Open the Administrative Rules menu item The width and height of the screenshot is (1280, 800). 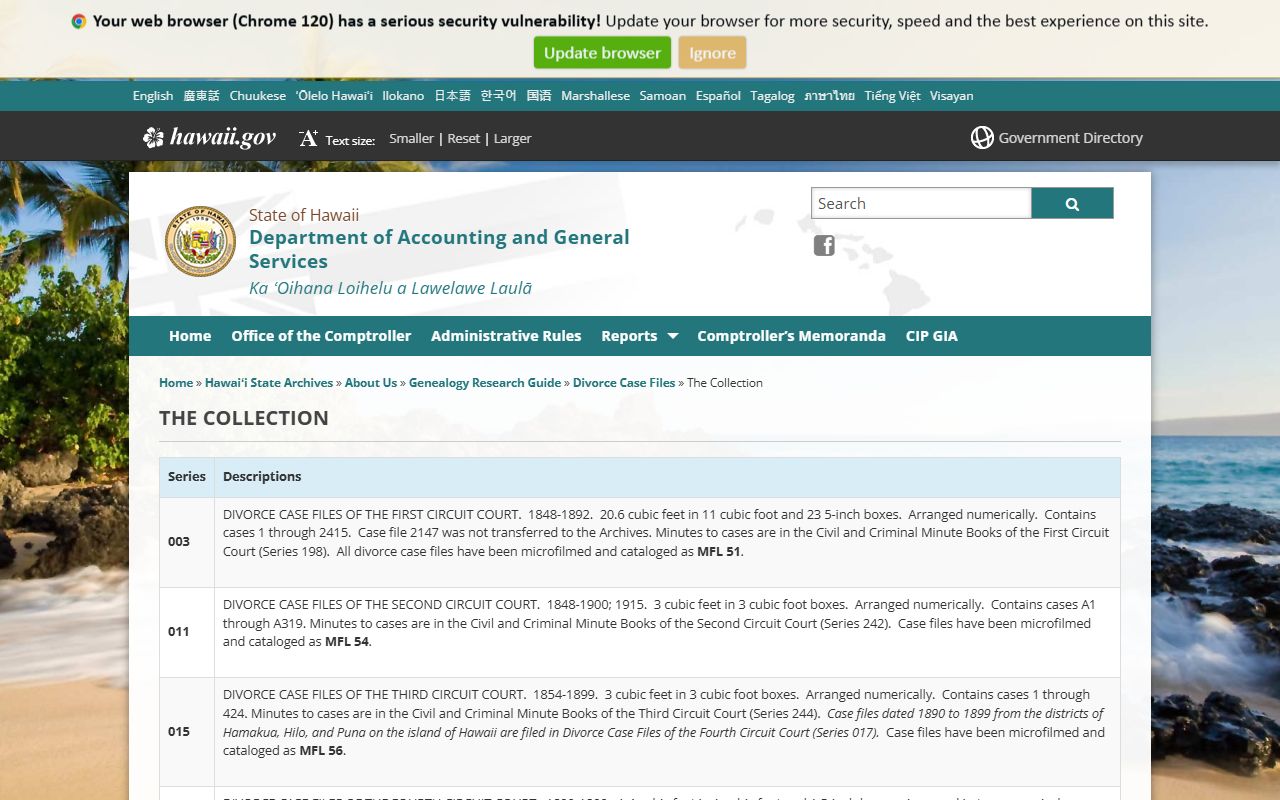coord(506,336)
